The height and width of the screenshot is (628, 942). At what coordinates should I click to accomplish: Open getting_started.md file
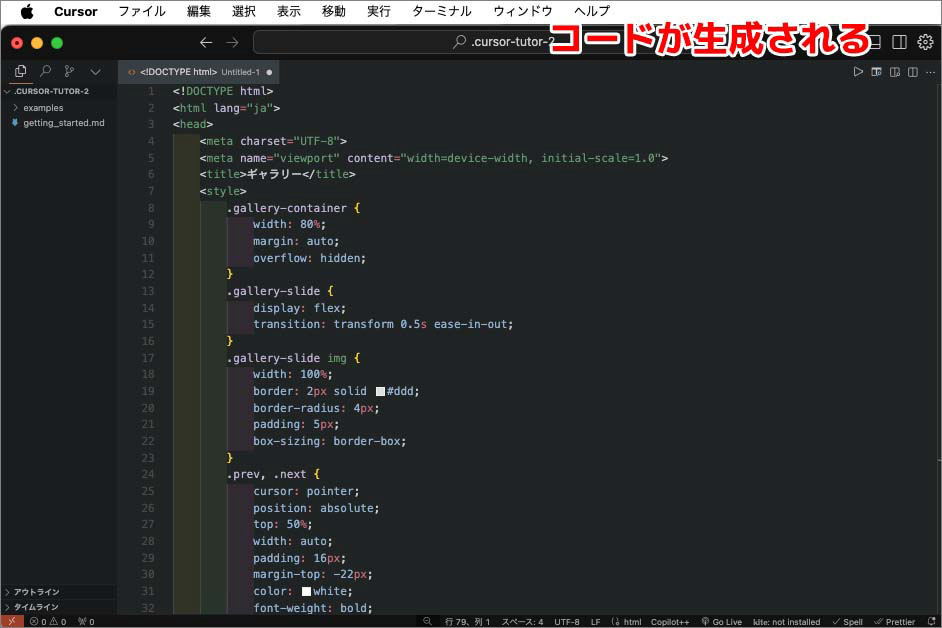[63, 123]
